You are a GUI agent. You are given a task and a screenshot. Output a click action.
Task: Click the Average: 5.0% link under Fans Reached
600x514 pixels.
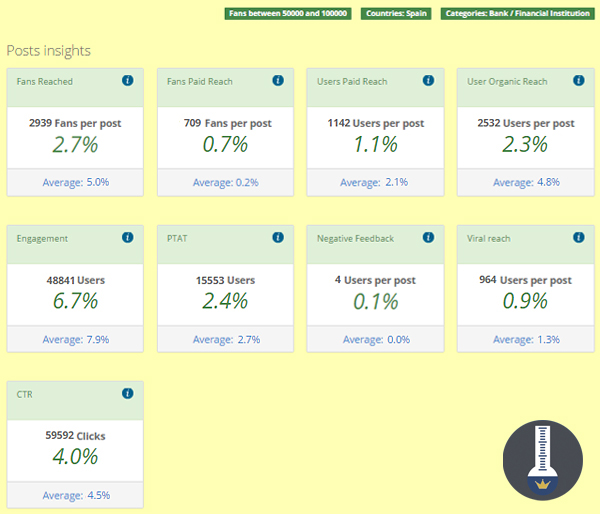click(x=75, y=183)
